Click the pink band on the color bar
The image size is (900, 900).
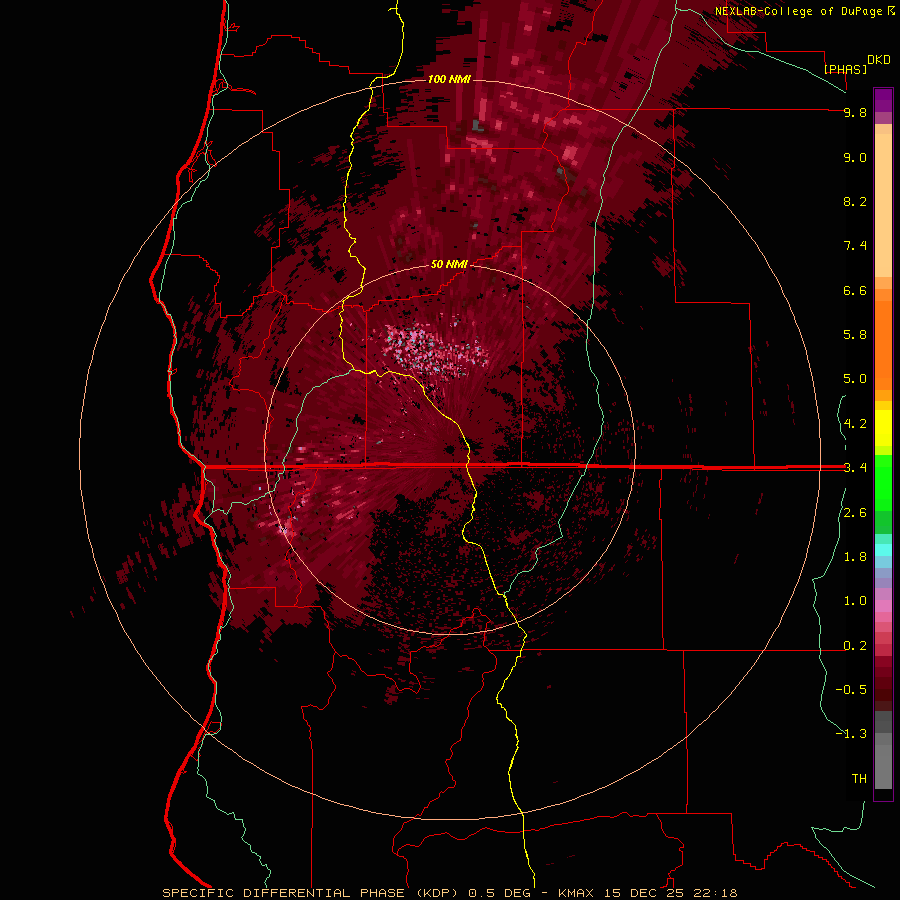[883, 606]
